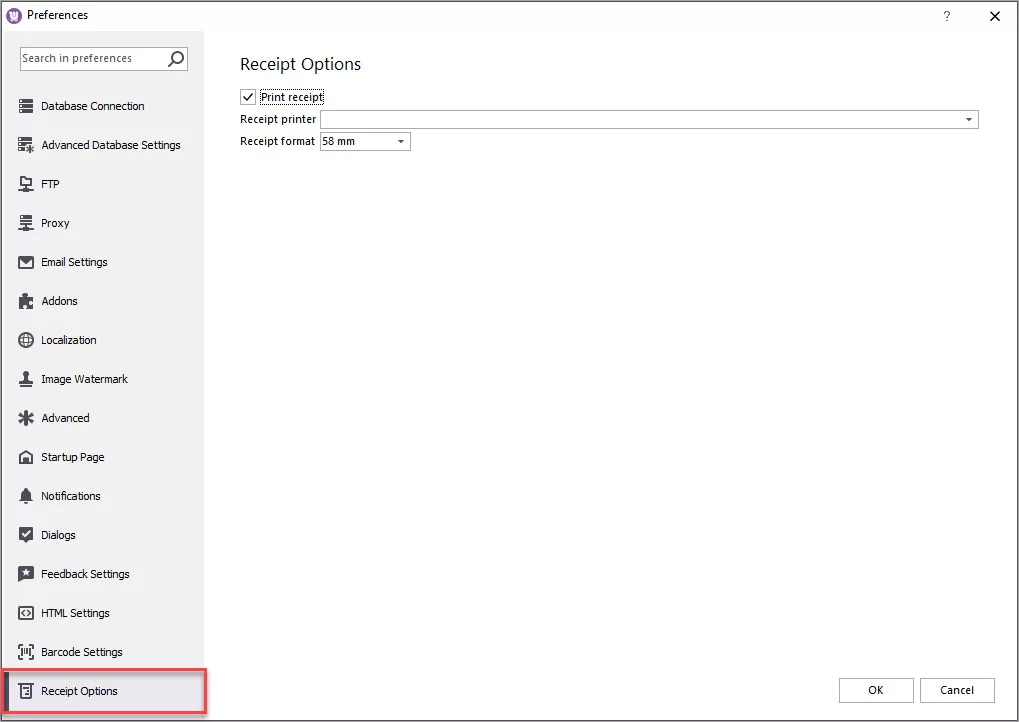Click the Image Watermark stamp icon
1019x722 pixels.
click(26, 379)
